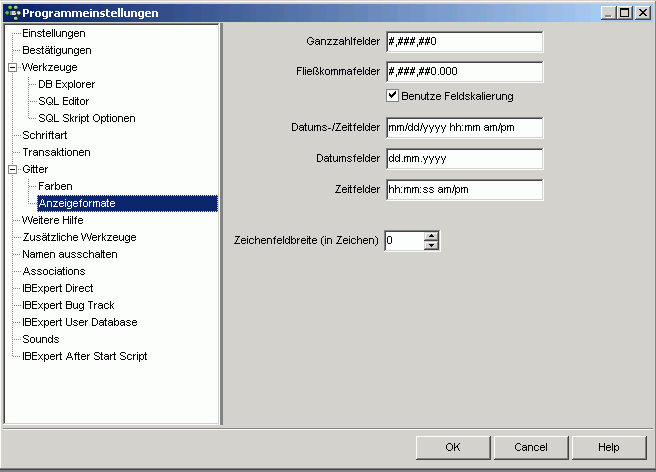
Task: Select the highlighted Anzeigeformate item
Action: 127,203
